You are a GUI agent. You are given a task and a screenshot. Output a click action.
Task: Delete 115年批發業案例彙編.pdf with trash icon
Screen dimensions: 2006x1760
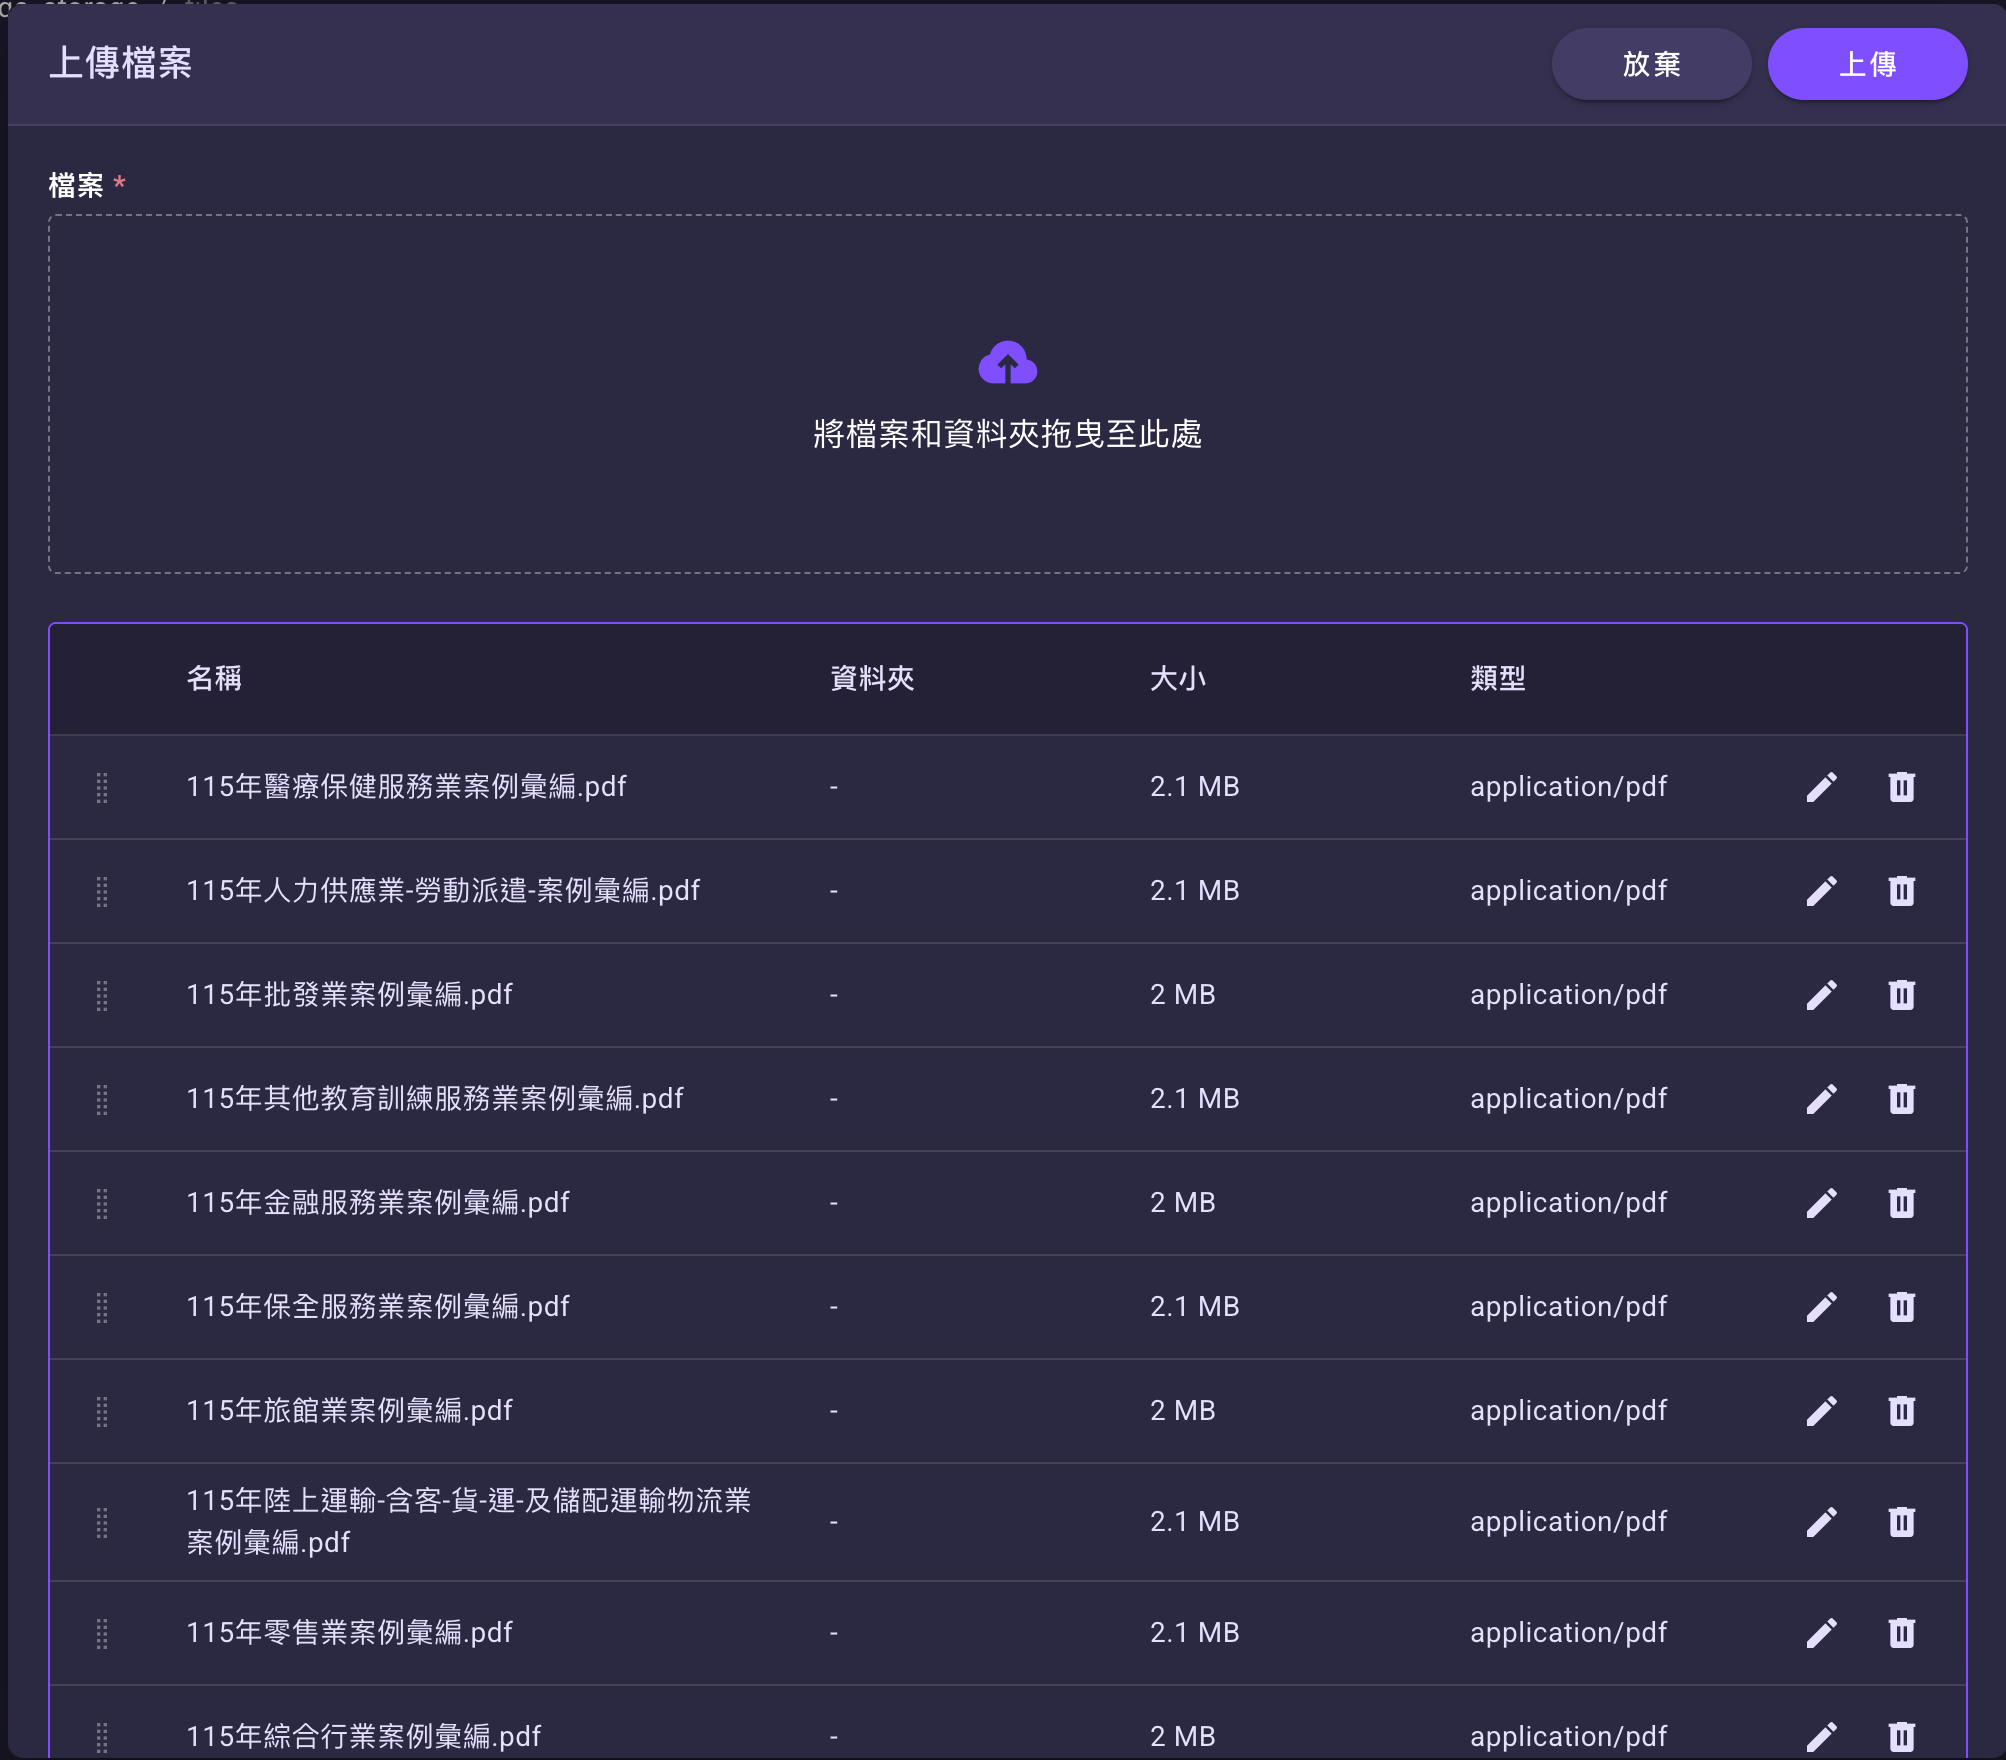(1901, 995)
